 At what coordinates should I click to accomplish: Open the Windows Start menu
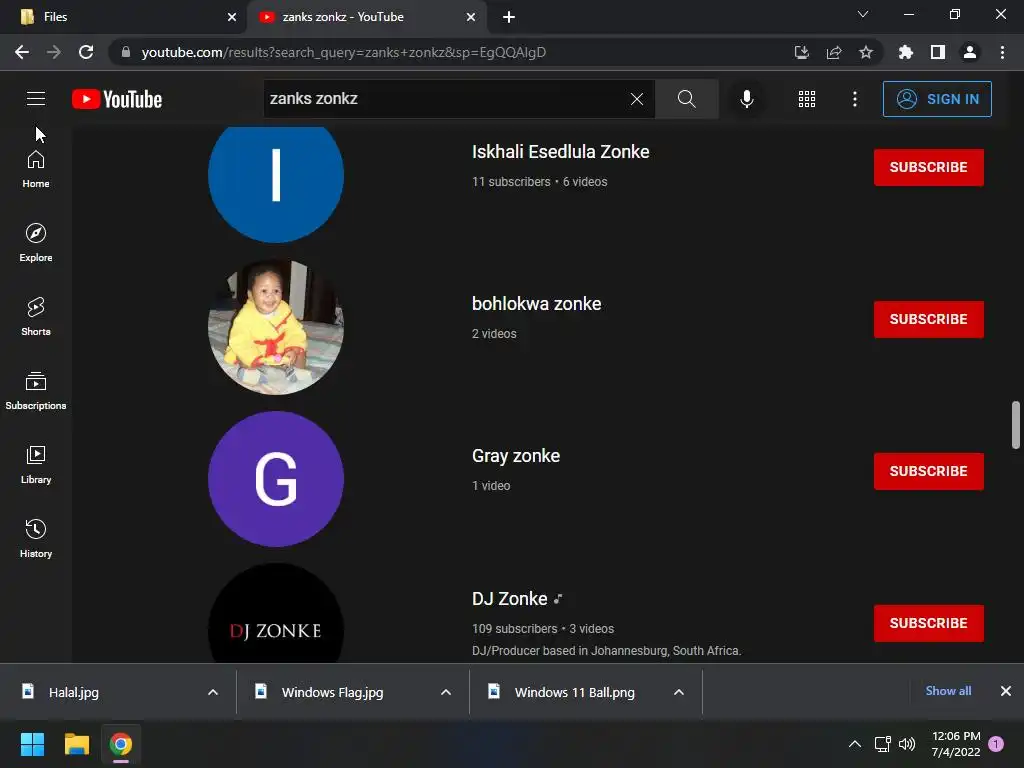click(x=32, y=744)
